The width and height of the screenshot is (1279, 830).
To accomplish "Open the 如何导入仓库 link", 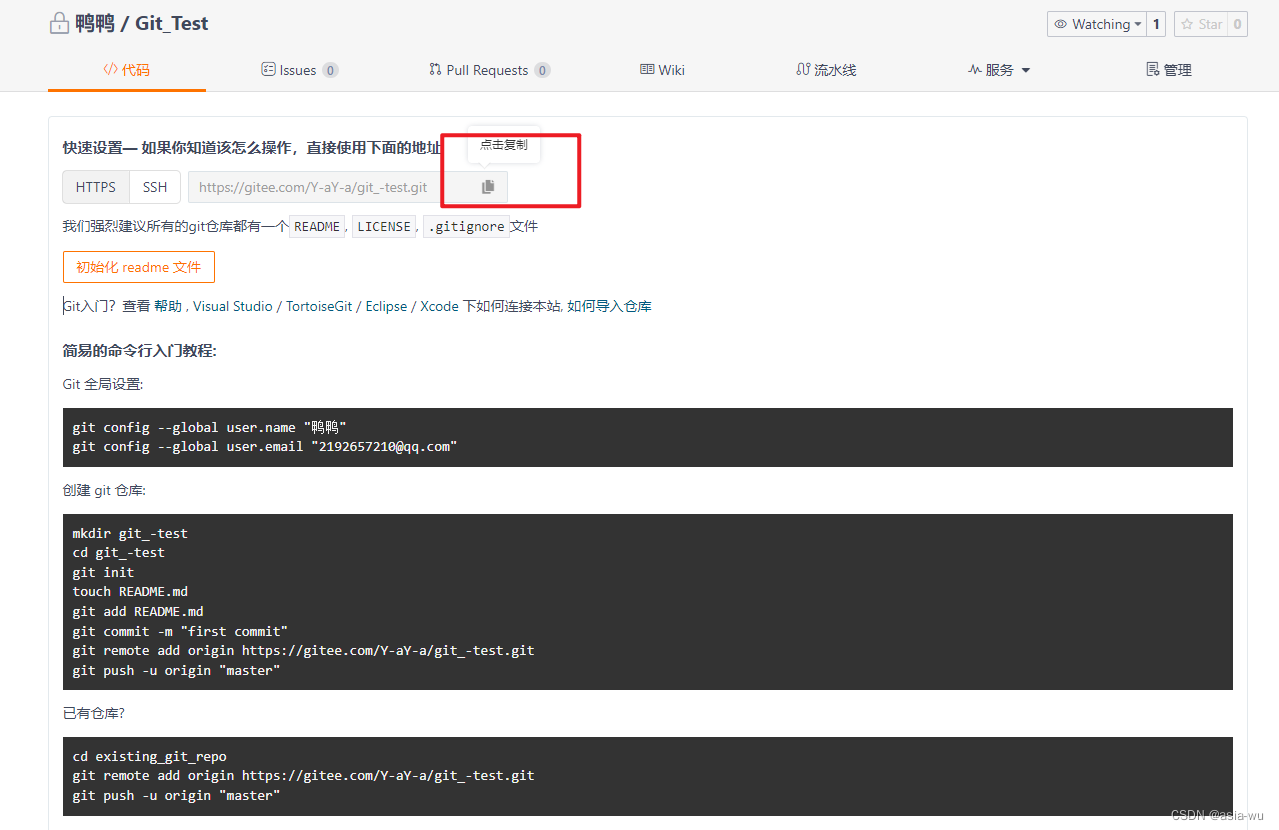I will [x=610, y=306].
